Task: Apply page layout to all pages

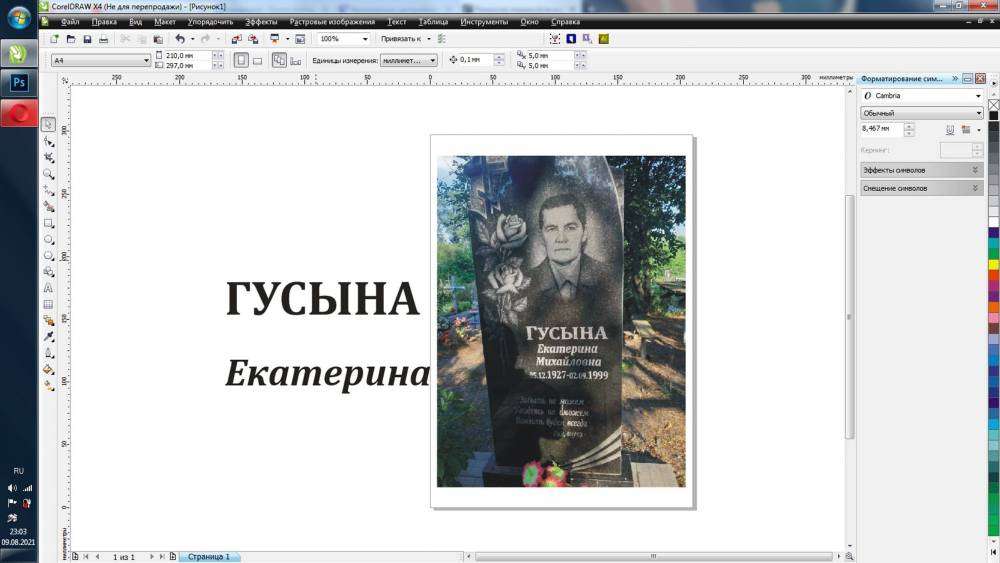Action: (279, 60)
